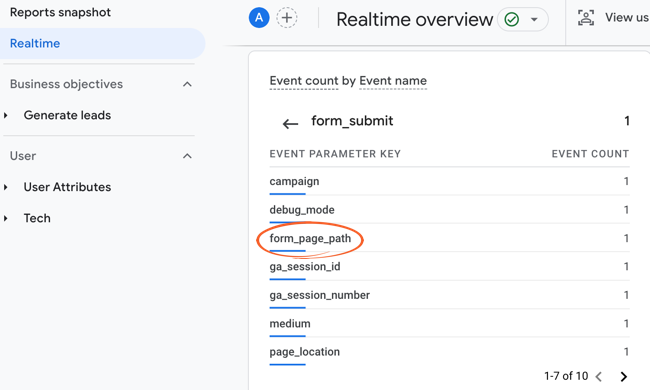Image resolution: width=650 pixels, height=390 pixels.
Task: Click the User section heading
Action: 23,156
